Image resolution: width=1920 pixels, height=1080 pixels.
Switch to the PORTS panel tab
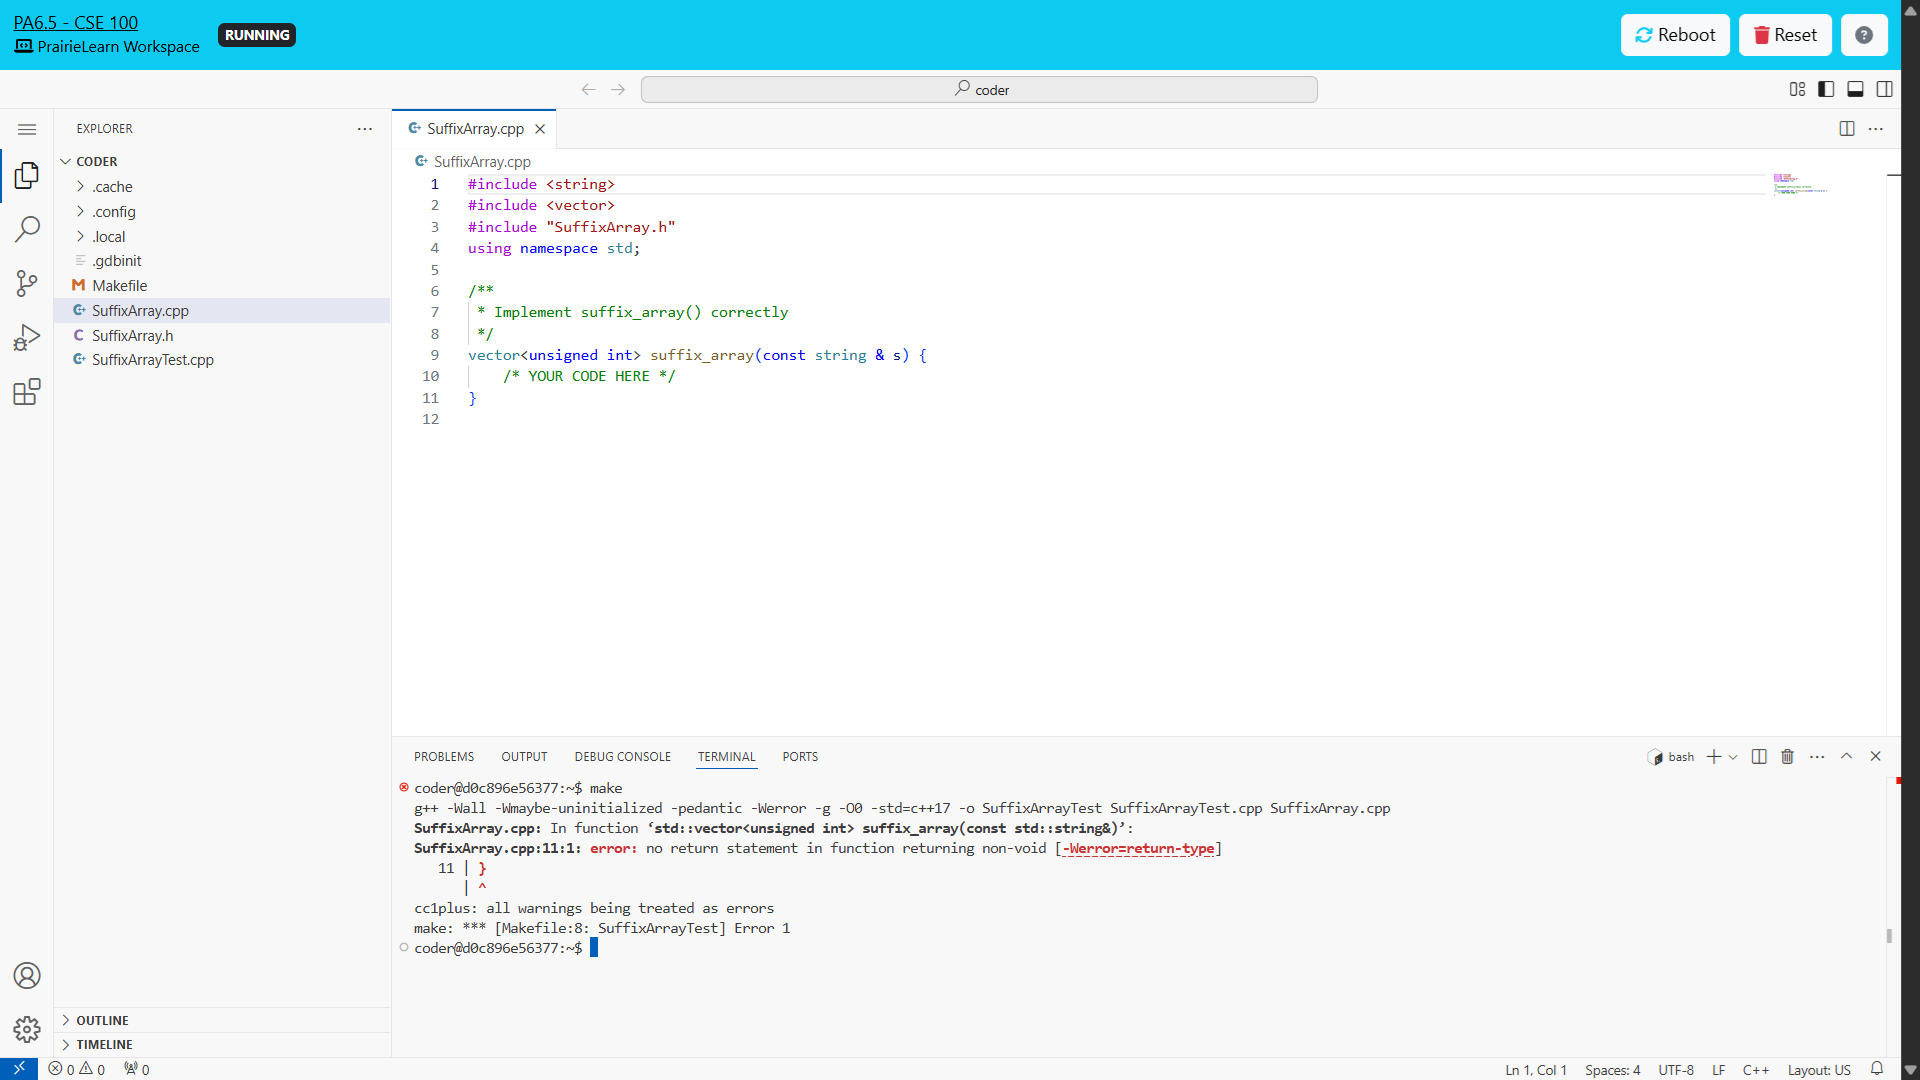(800, 757)
